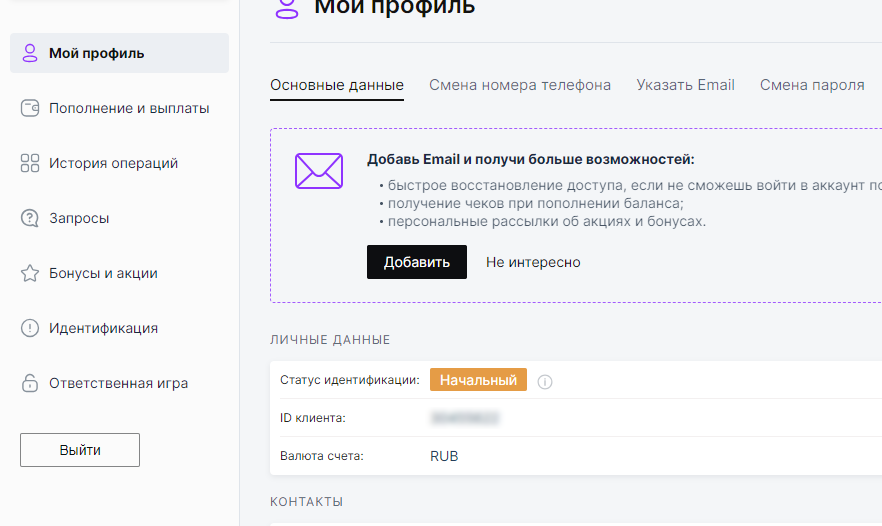
Task: Click the ЛИЧНЫЕ ДАННЫЕ section heading
Action: (x=330, y=340)
